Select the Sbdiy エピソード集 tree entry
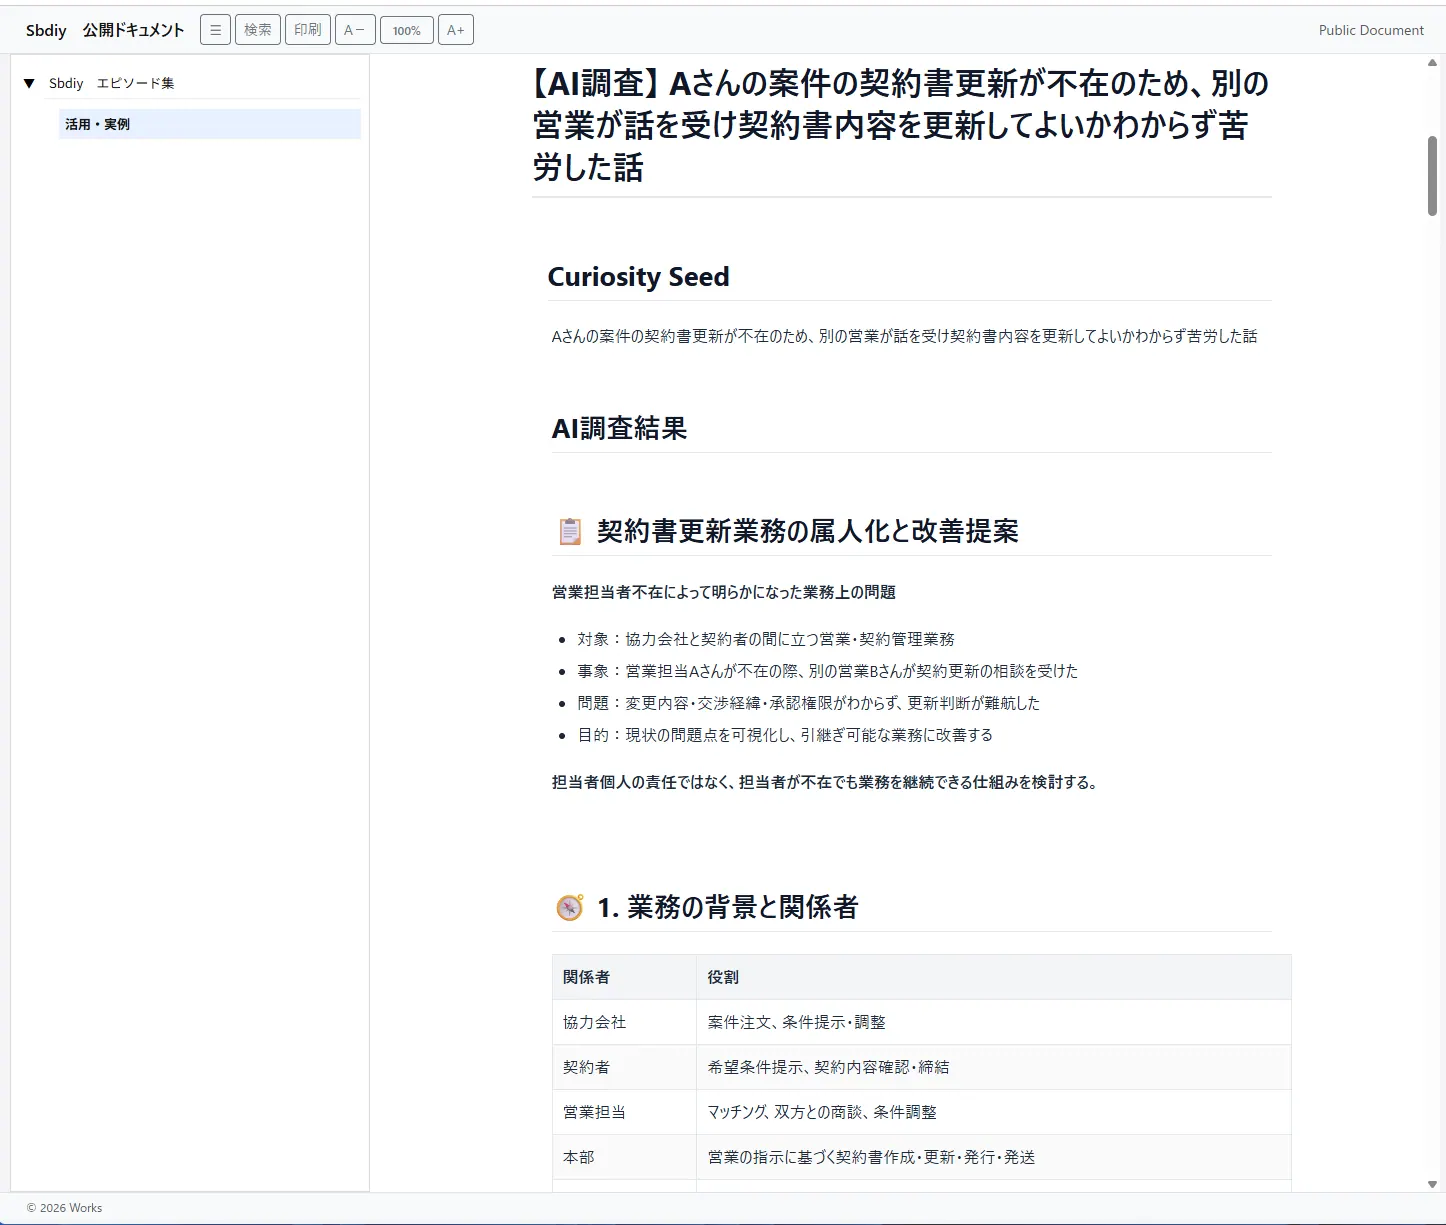The height and width of the screenshot is (1225, 1446). click(x=111, y=83)
